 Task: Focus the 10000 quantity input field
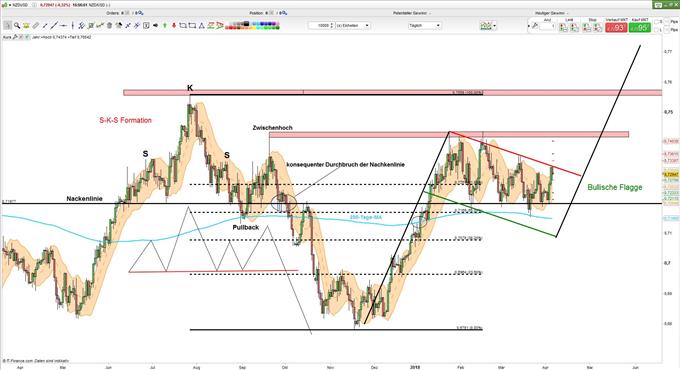(319, 26)
